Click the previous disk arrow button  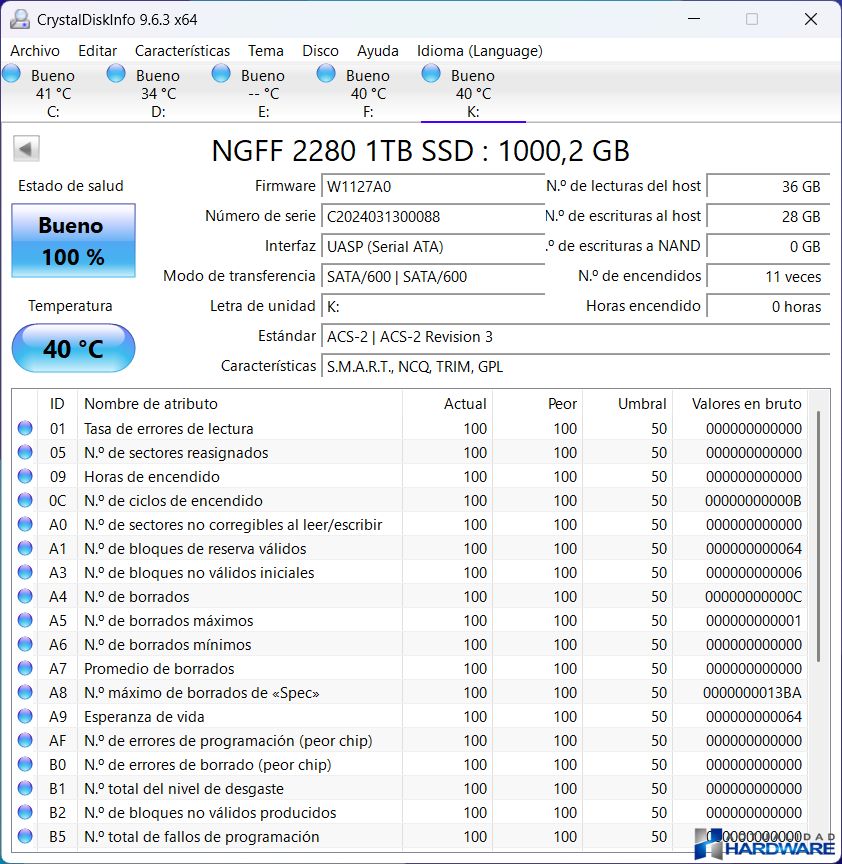click(26, 149)
